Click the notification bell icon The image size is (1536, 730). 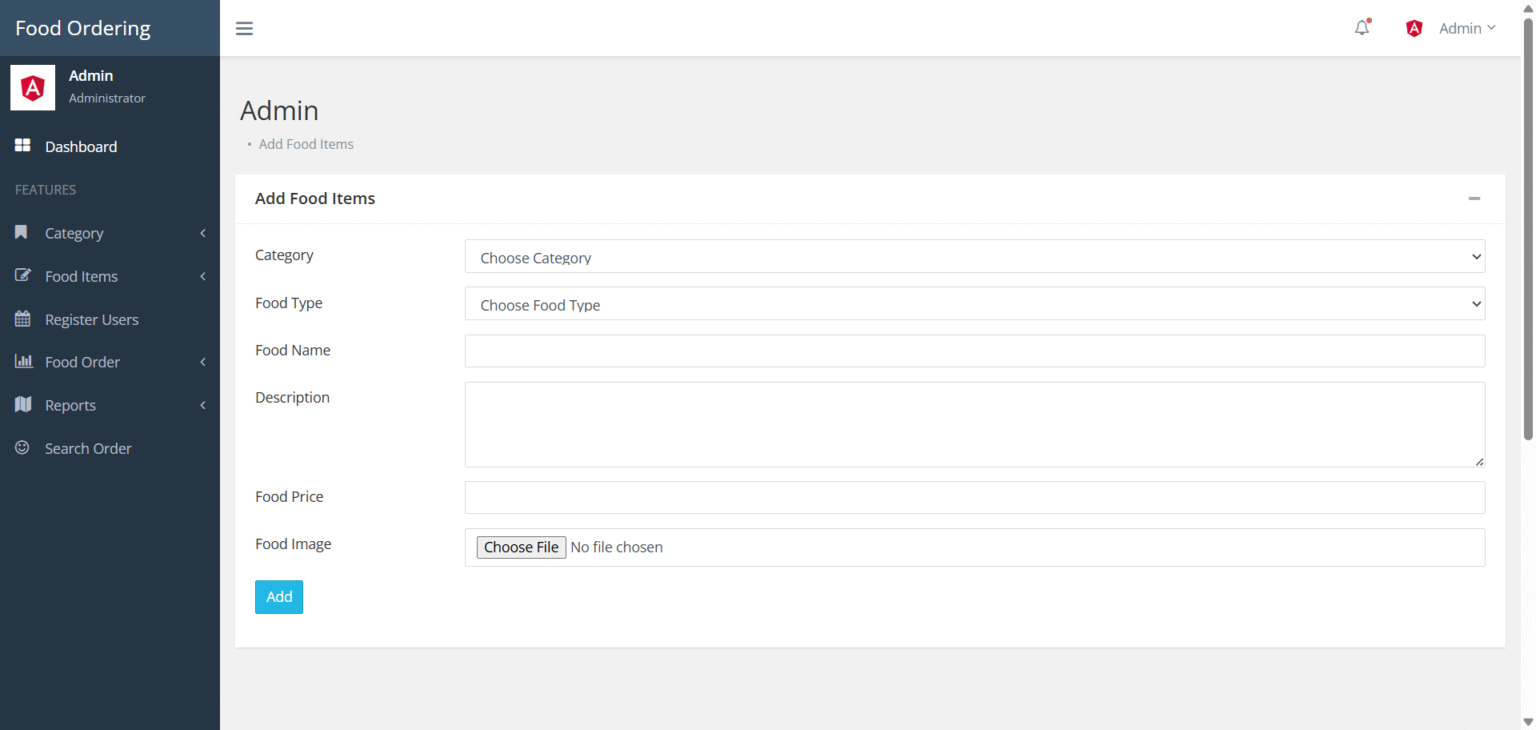[1361, 27]
